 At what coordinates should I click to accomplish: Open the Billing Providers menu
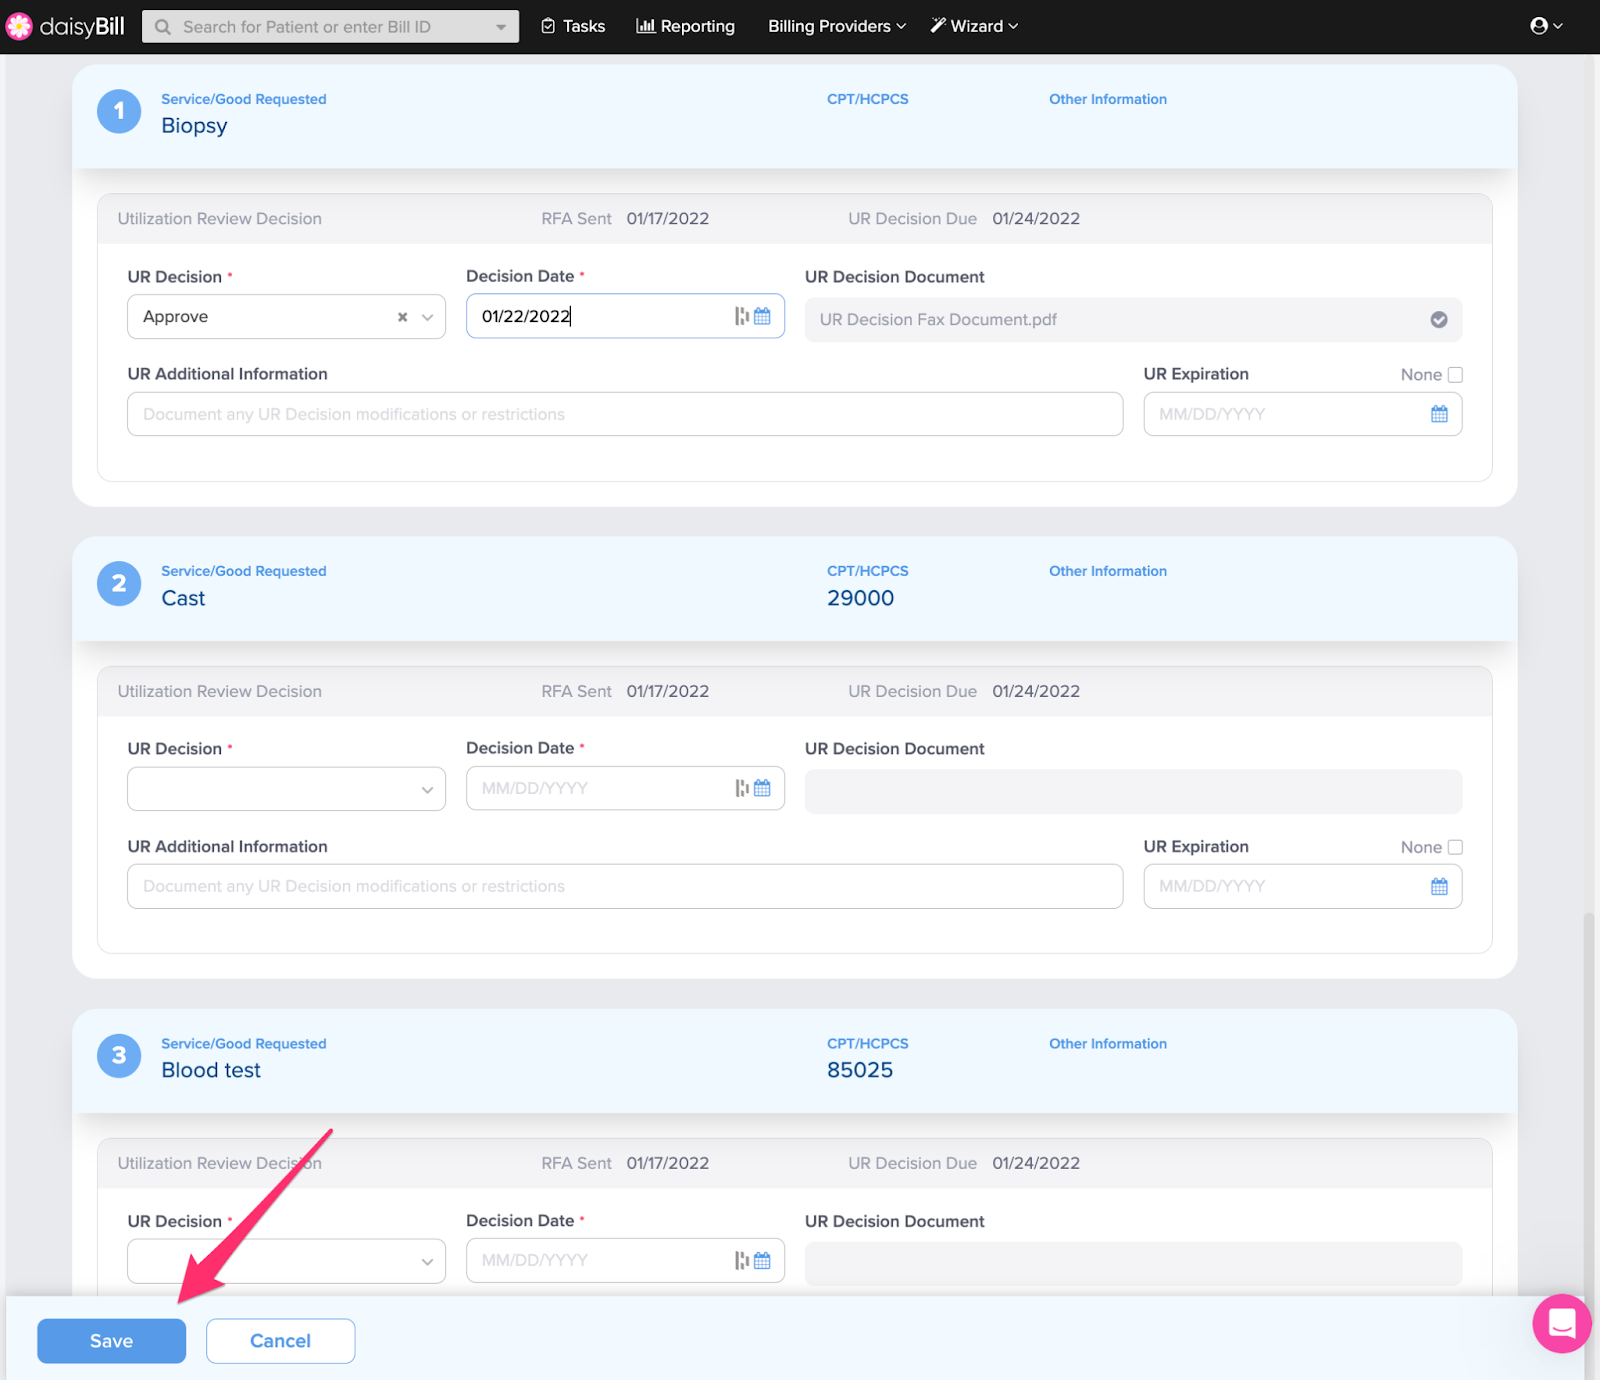pyautogui.click(x=837, y=26)
